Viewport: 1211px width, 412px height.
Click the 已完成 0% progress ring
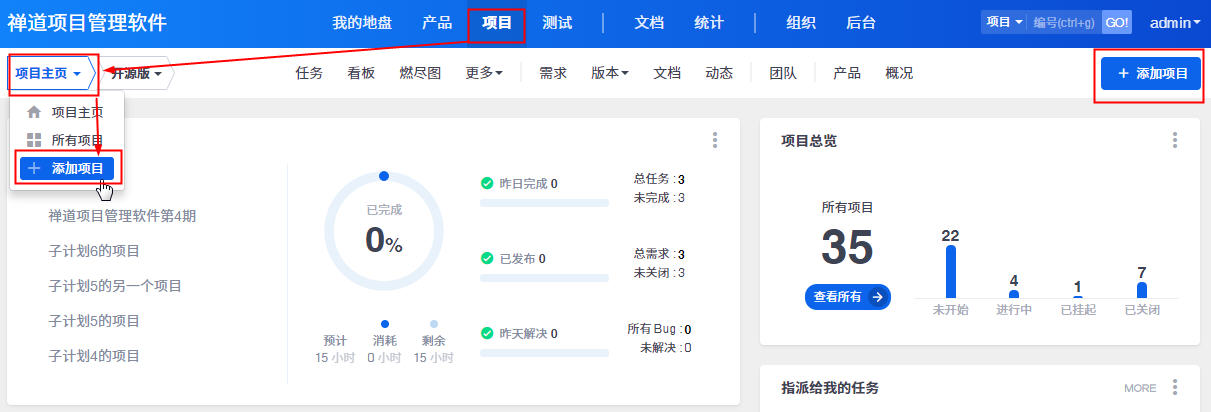coord(384,232)
